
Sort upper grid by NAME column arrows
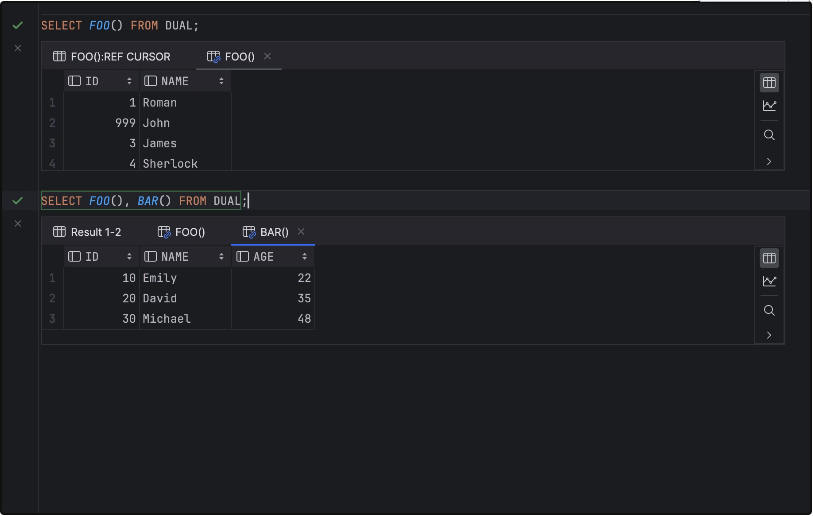(x=221, y=81)
